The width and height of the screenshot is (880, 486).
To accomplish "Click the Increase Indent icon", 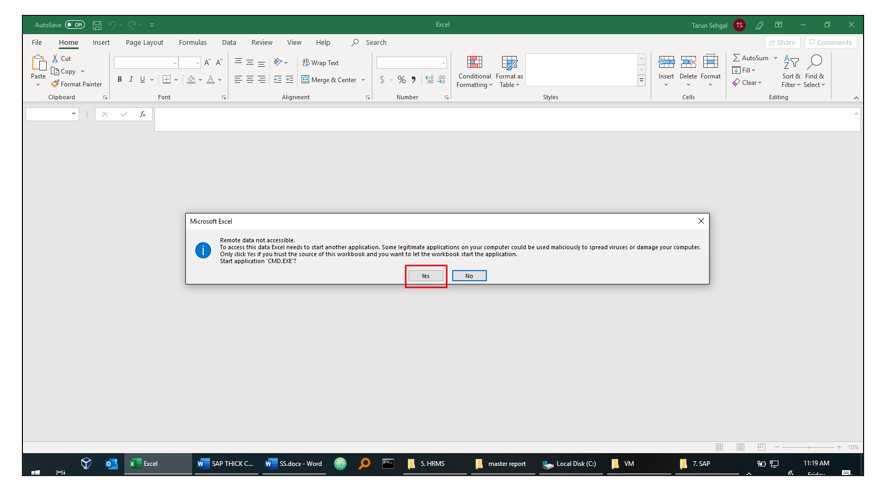I will tap(289, 80).
